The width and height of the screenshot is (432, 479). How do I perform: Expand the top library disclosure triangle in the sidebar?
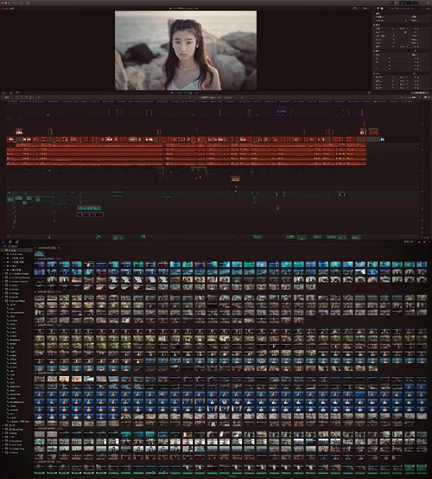click(x=2, y=246)
